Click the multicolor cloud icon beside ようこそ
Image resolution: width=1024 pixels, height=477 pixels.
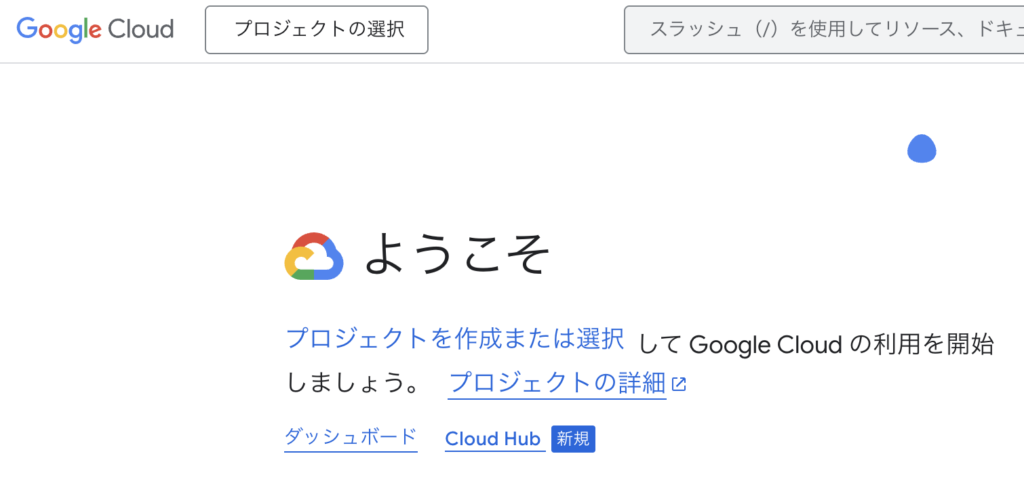pos(314,257)
